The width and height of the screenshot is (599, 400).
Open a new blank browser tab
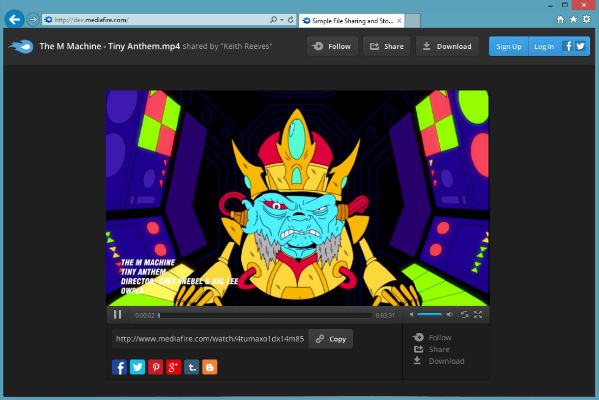(x=413, y=21)
